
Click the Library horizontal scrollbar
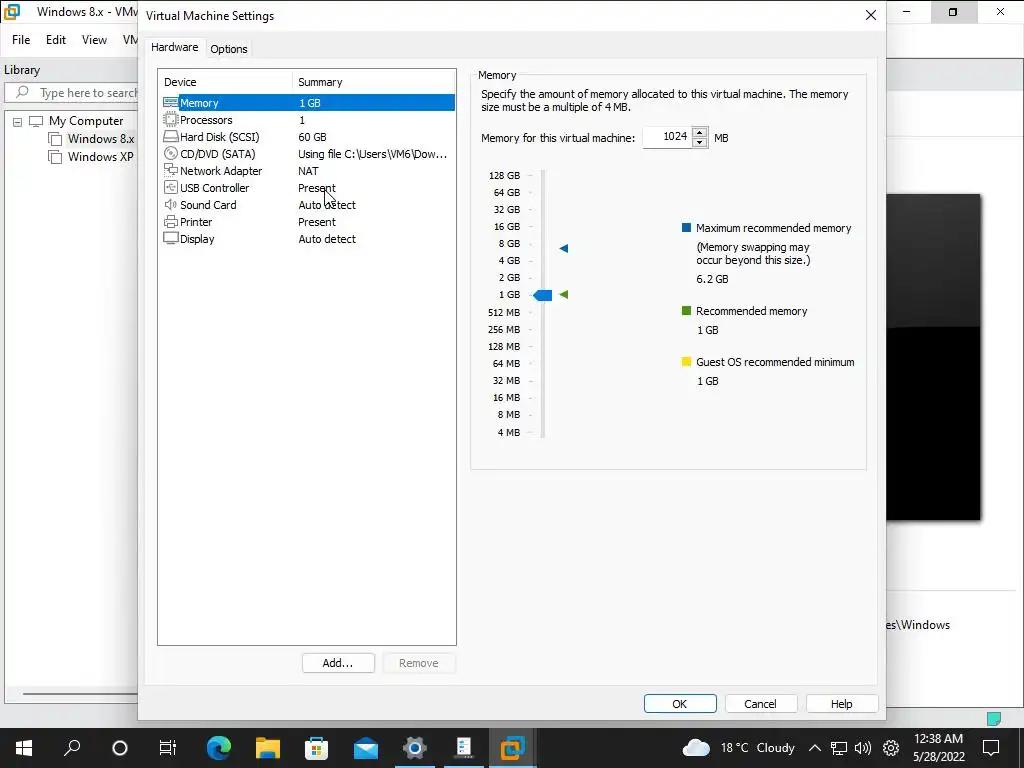pos(80,694)
